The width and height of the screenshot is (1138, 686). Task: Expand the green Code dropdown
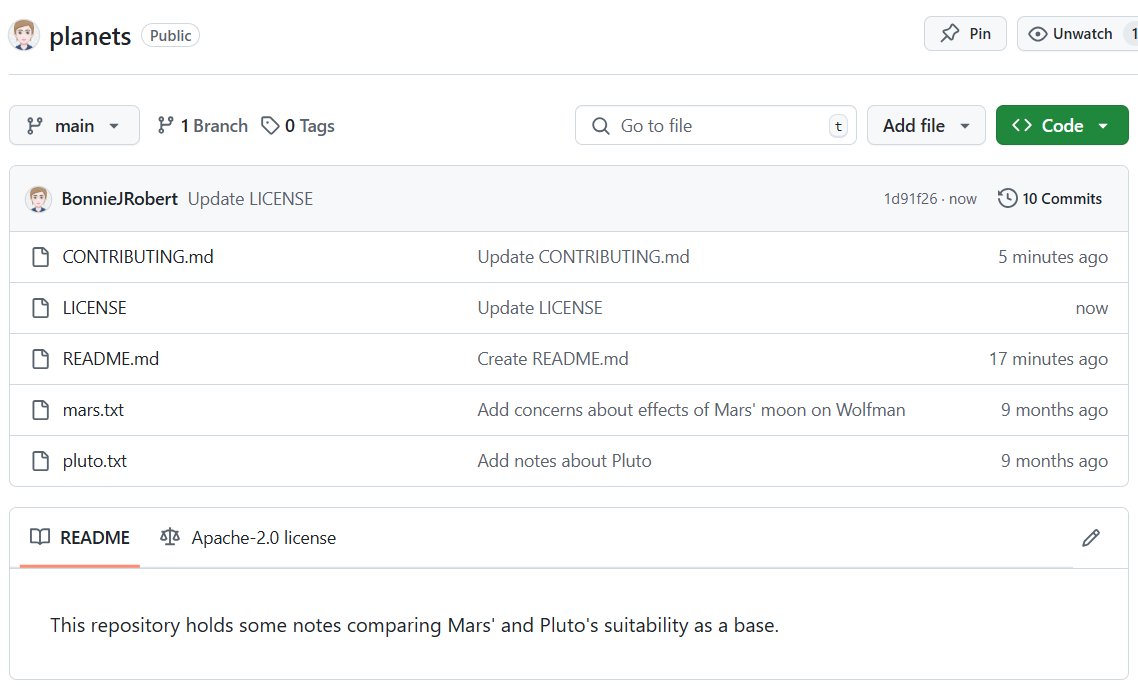1061,126
